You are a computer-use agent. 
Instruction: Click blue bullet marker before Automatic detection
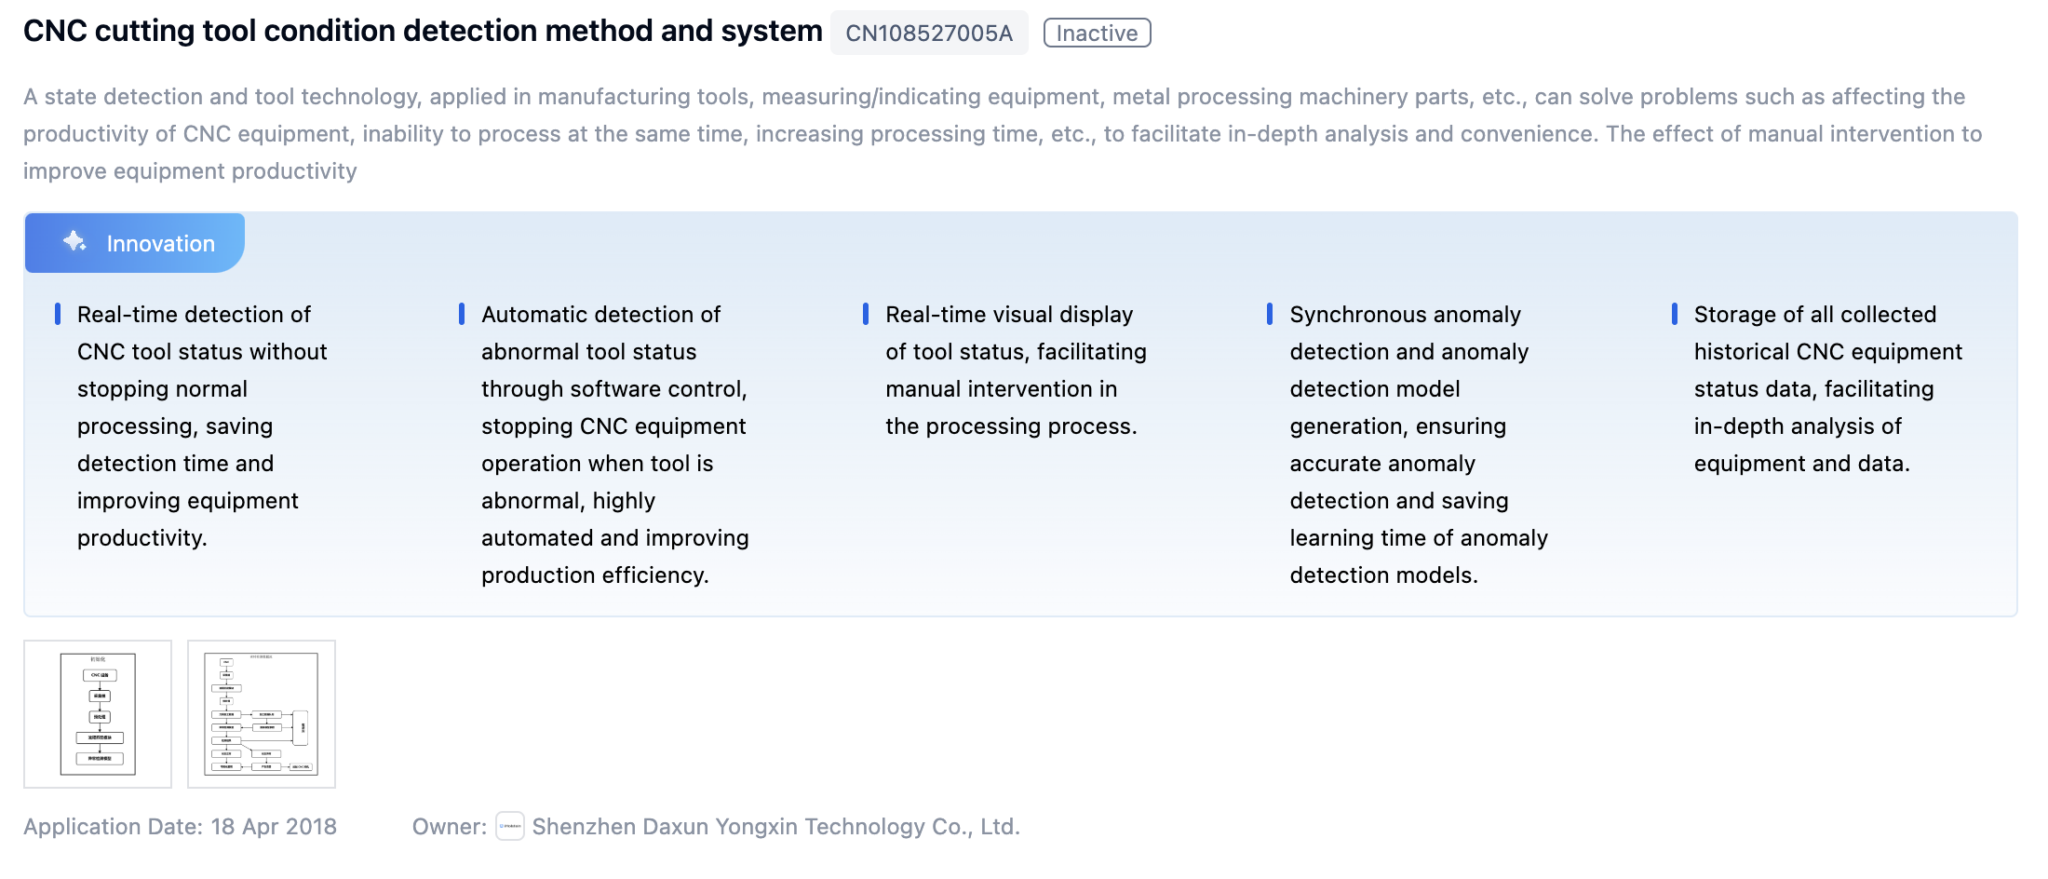tap(461, 314)
